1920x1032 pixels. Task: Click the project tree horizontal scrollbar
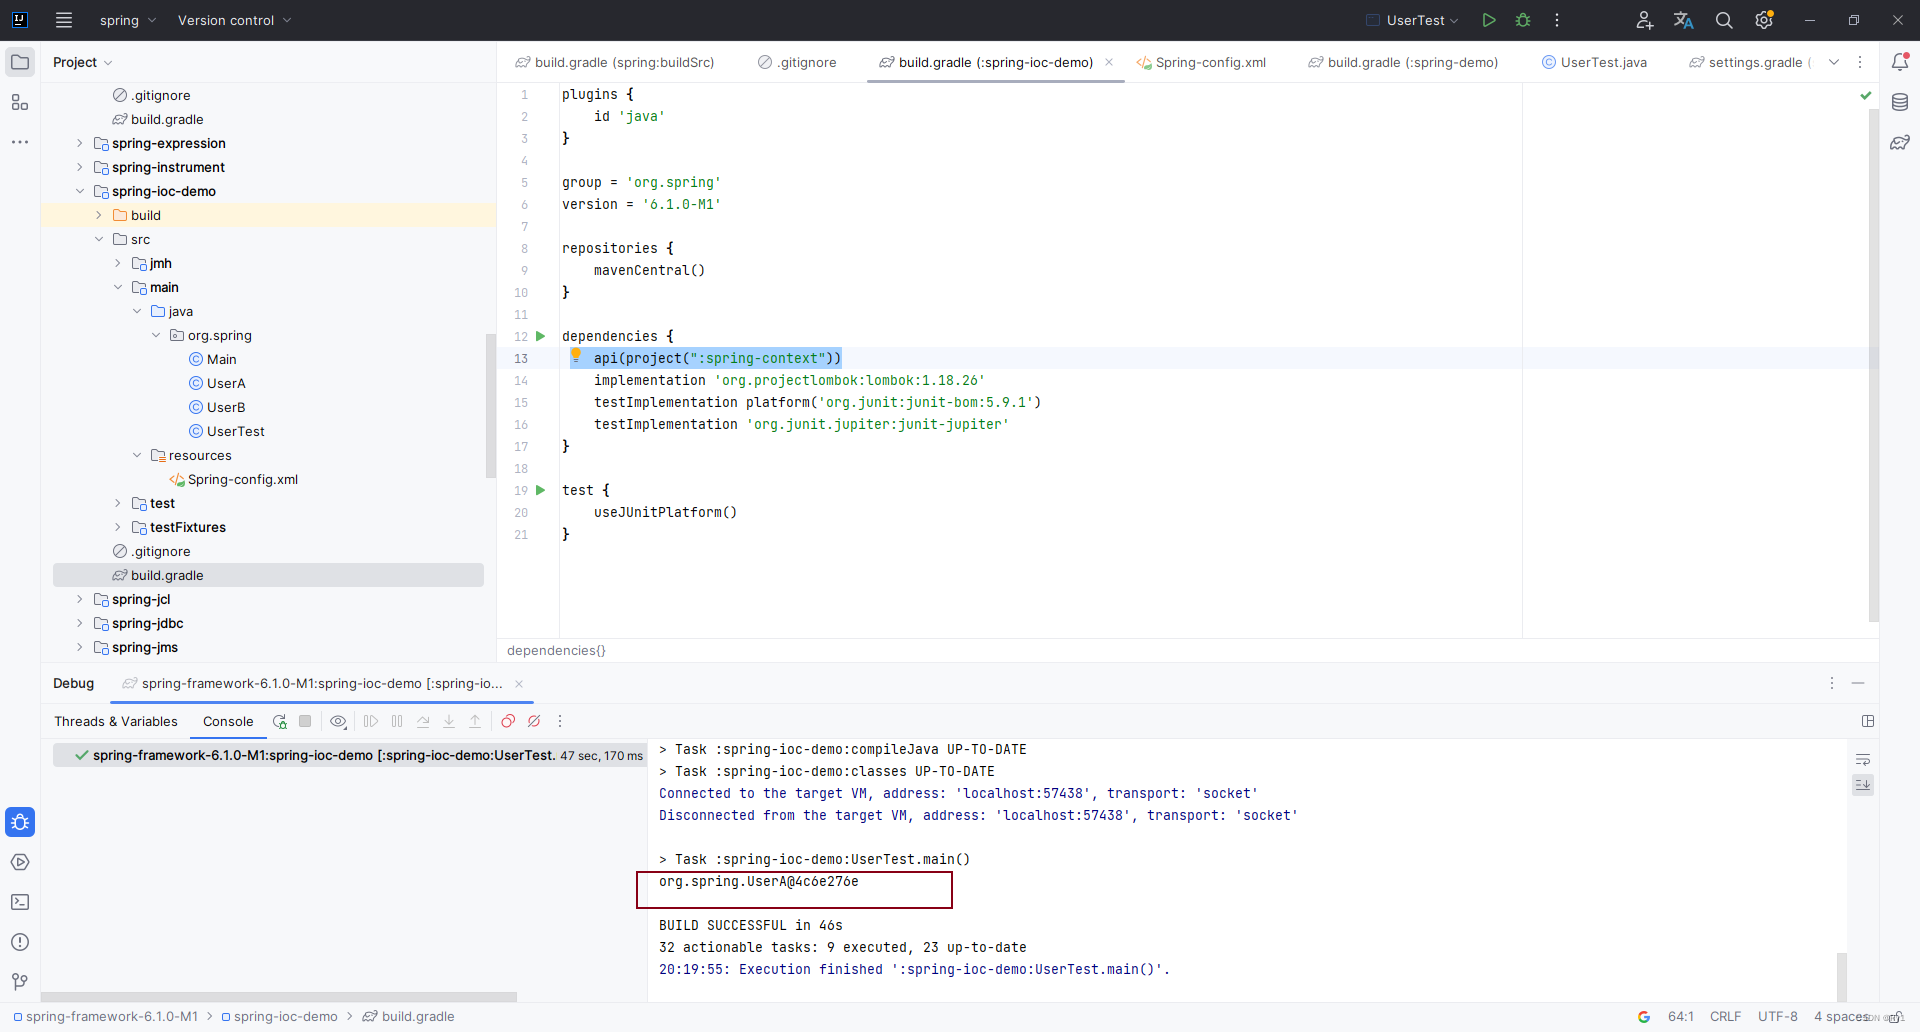[x=279, y=997]
